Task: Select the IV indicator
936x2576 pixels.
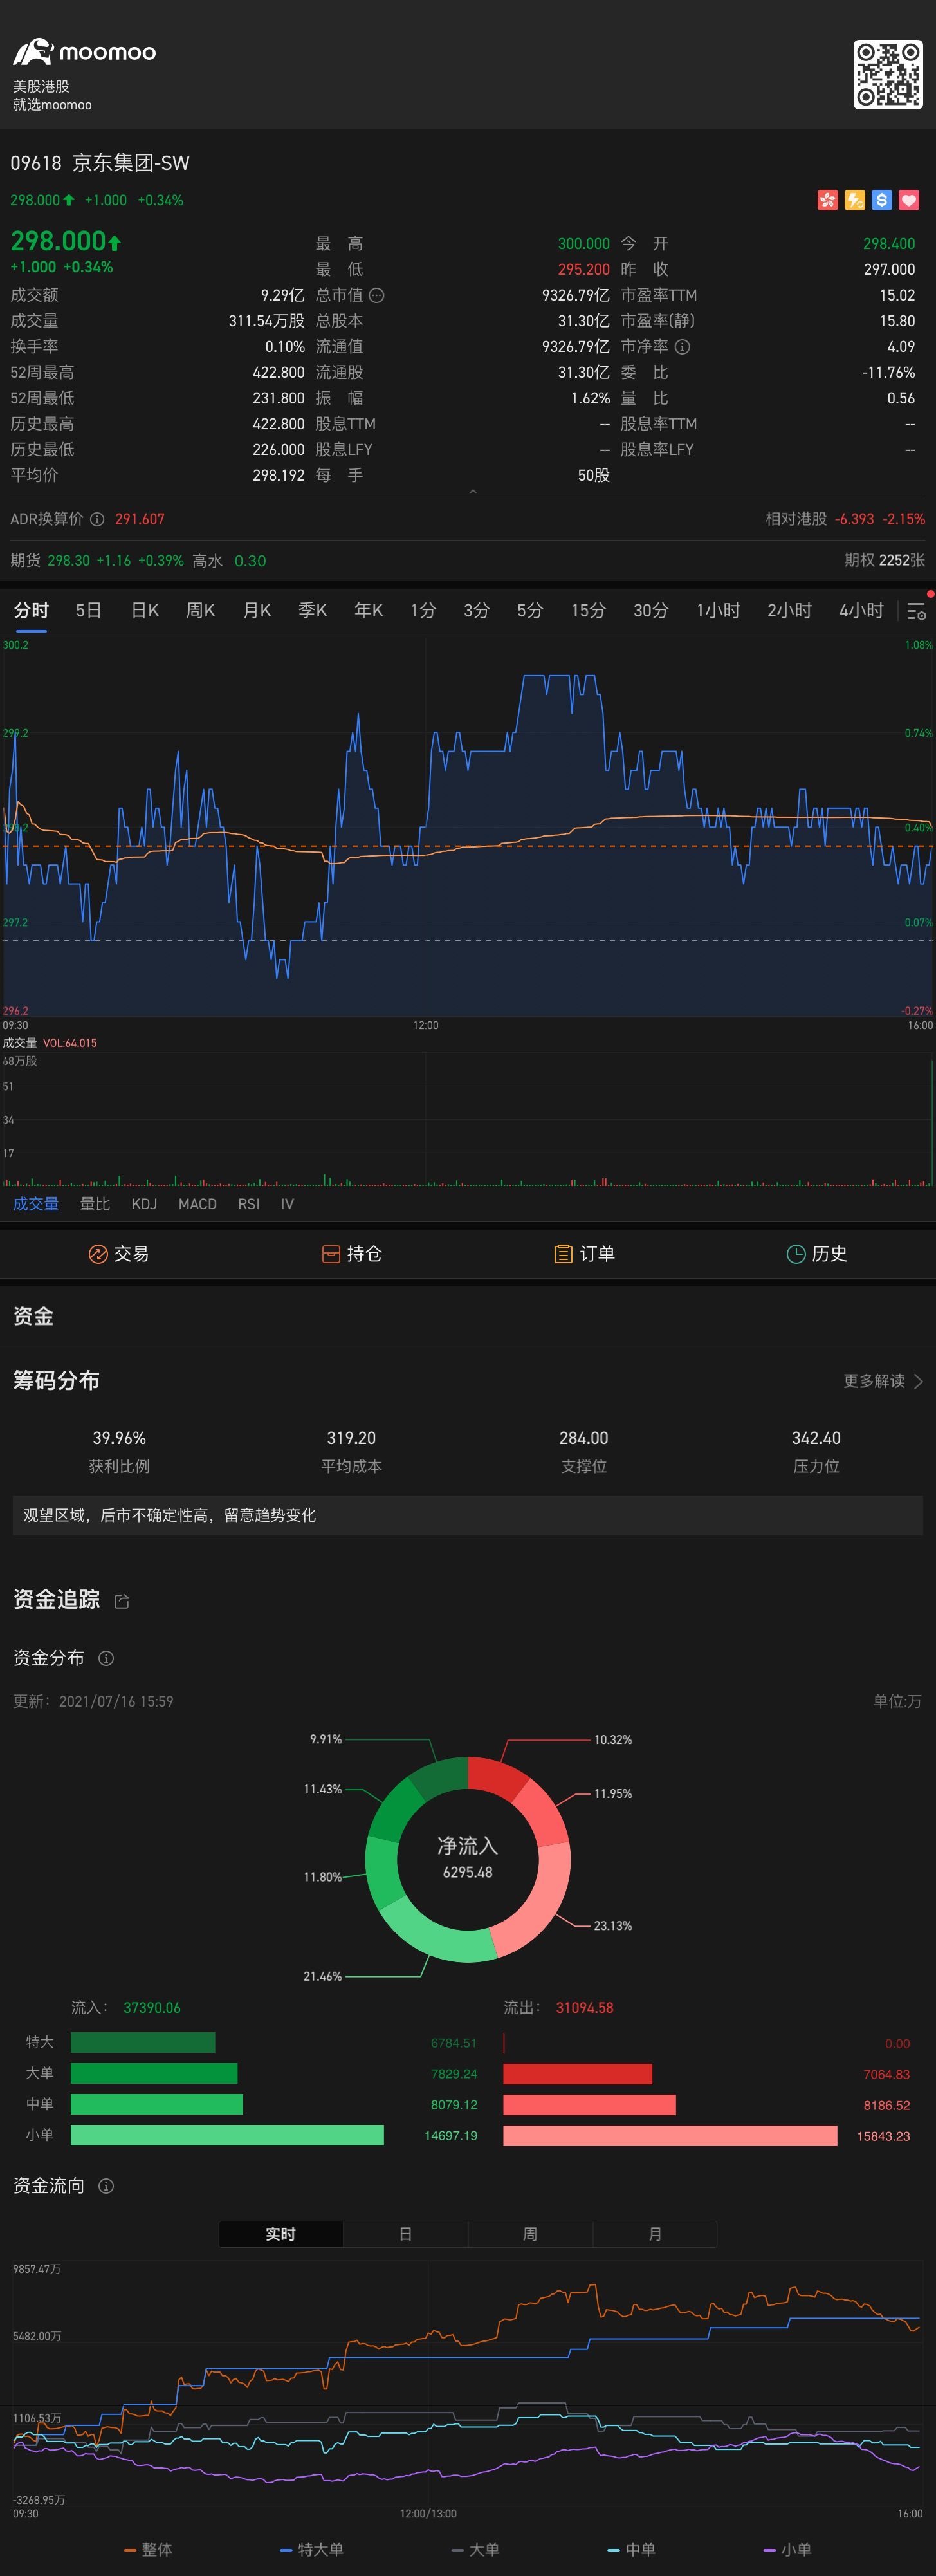Action: click(x=287, y=1204)
